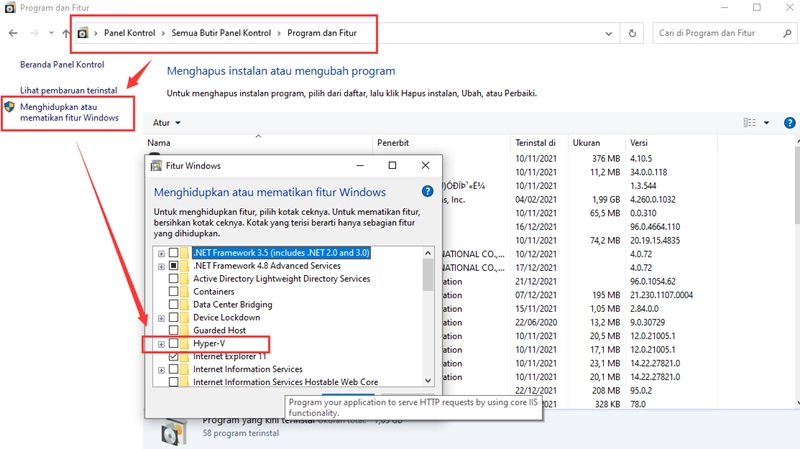This screenshot has width=800, height=449.
Task: Check the Guarded Host checkbox
Action: 173,330
